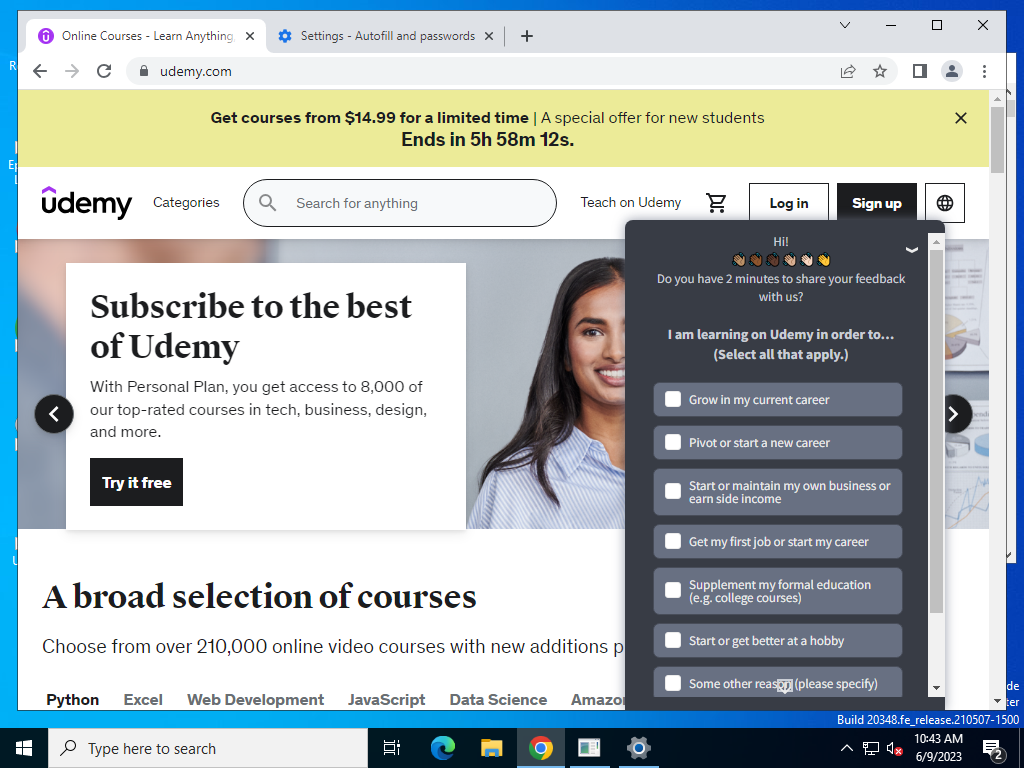The width and height of the screenshot is (1024, 768).
Task: Close the Settings tab
Action: pos(488,36)
